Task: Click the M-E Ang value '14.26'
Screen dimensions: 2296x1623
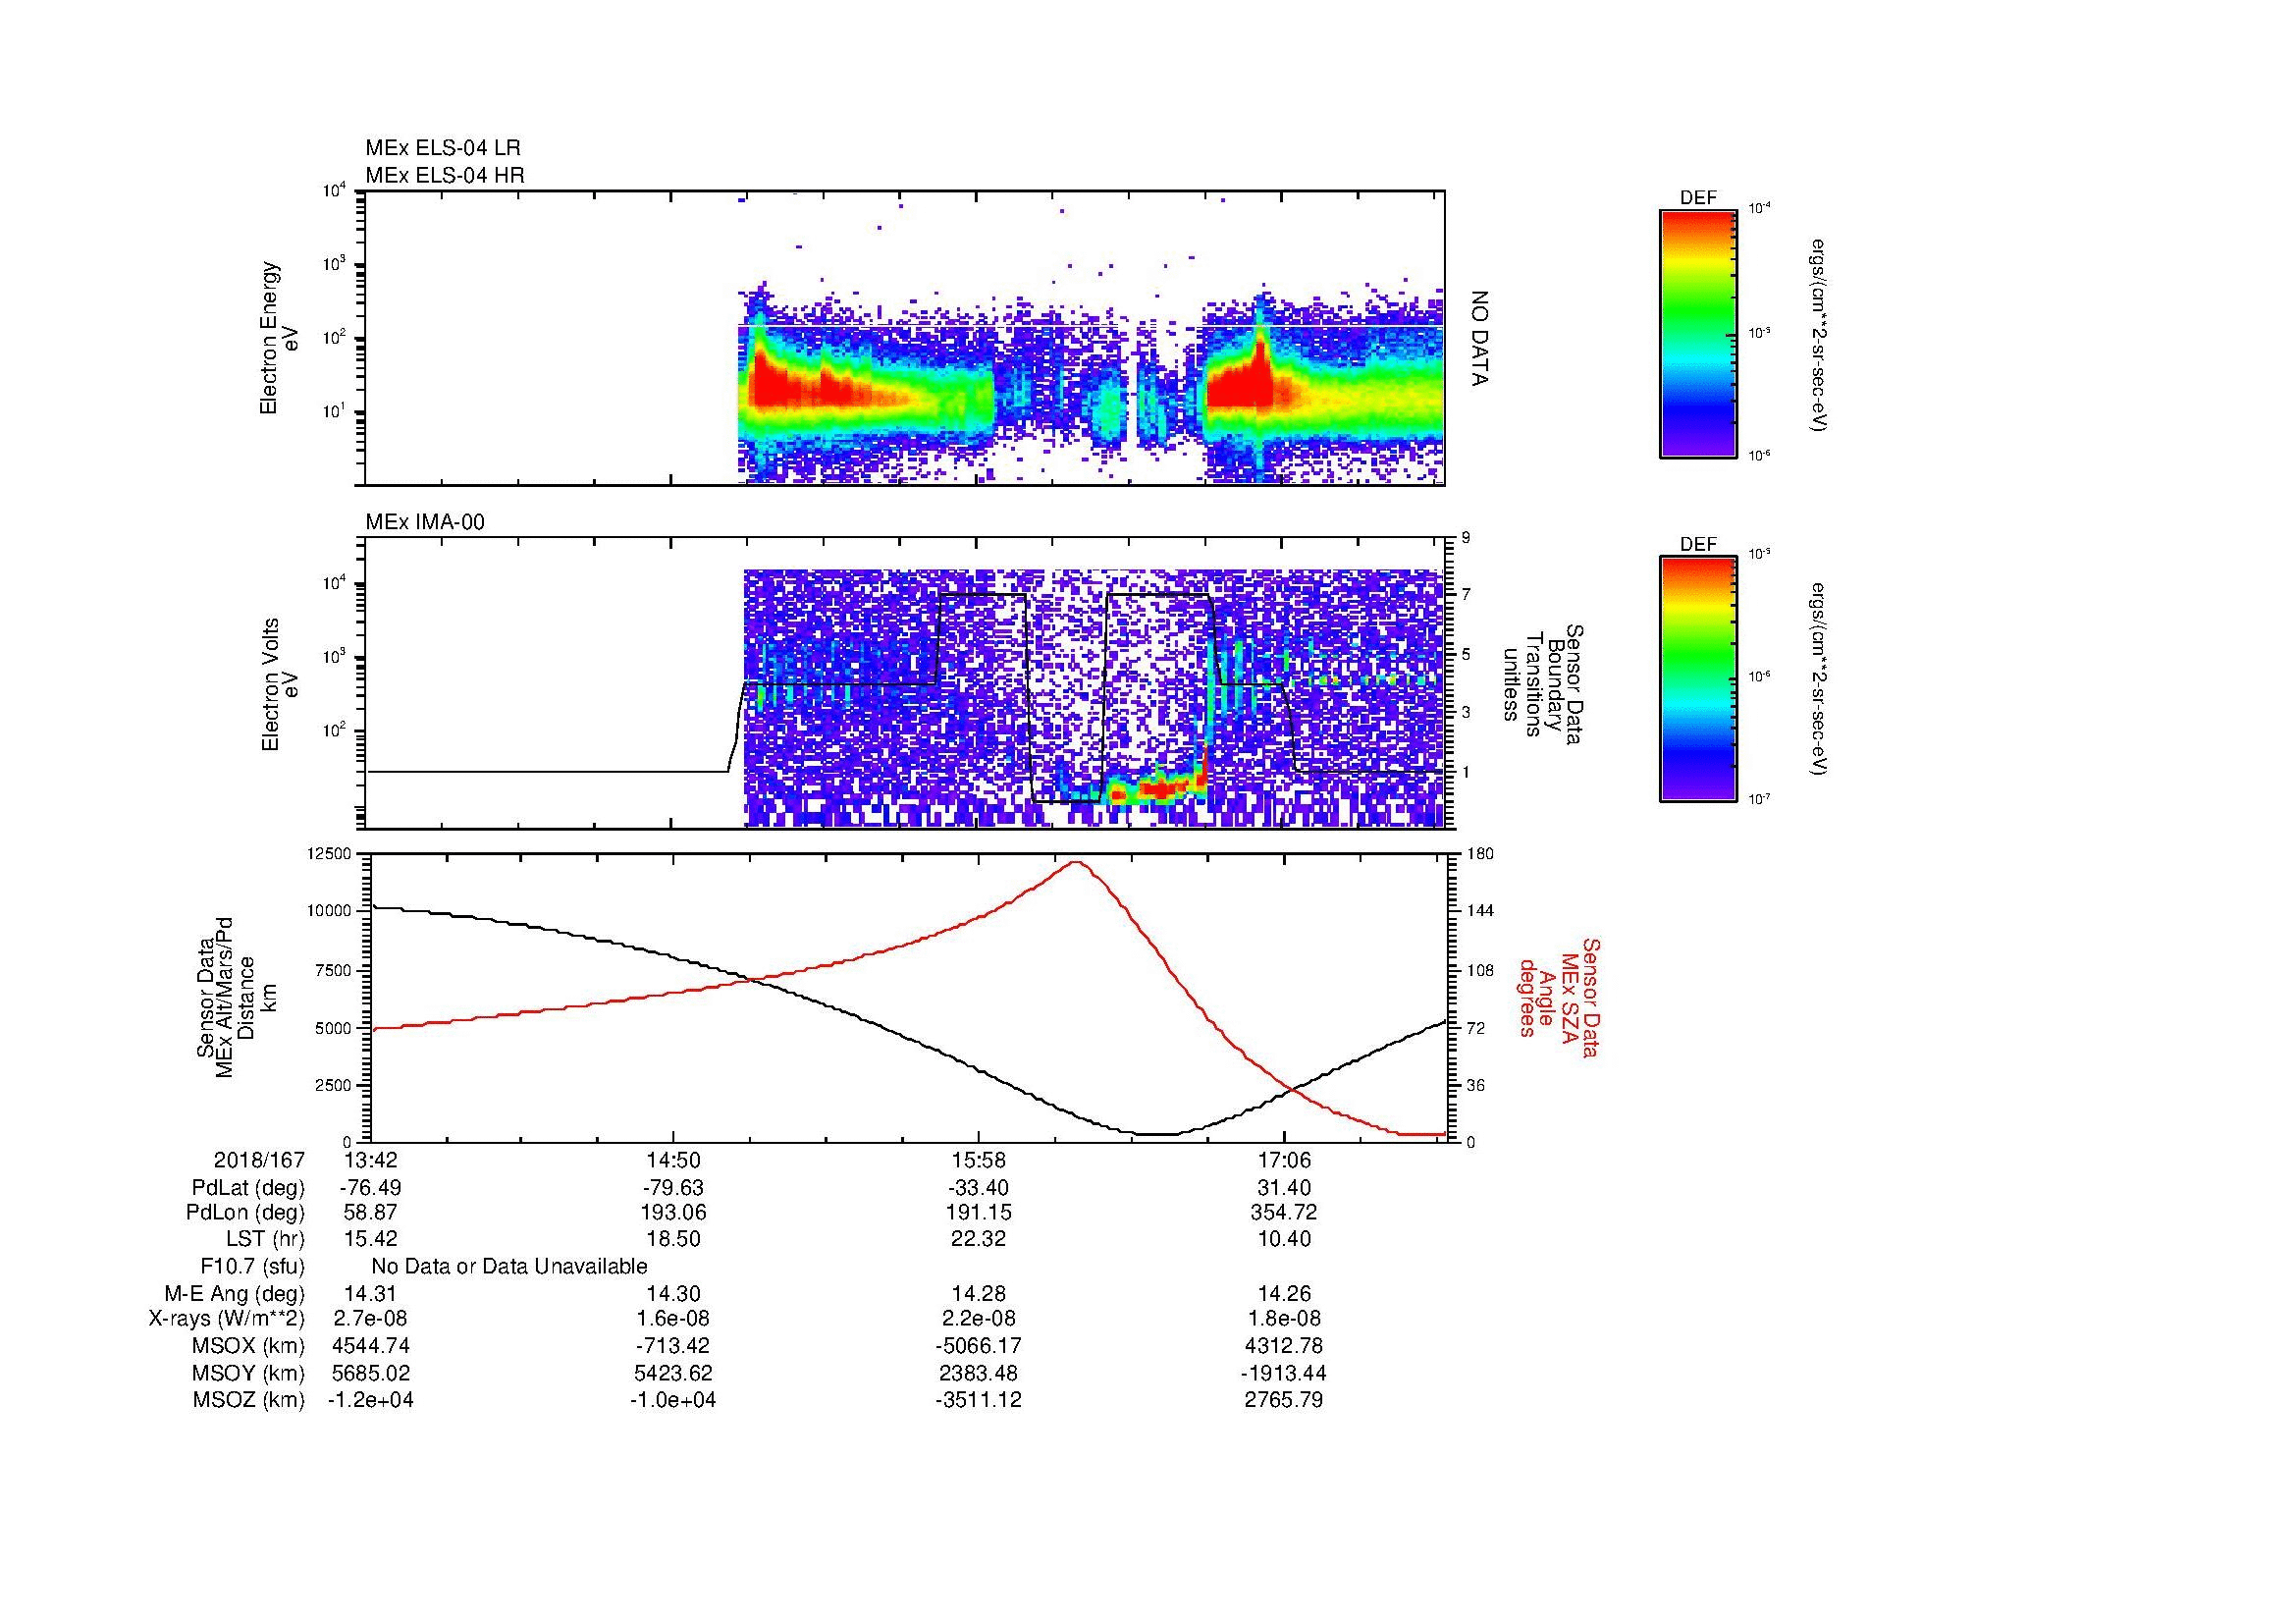Action: pyautogui.click(x=1284, y=1293)
